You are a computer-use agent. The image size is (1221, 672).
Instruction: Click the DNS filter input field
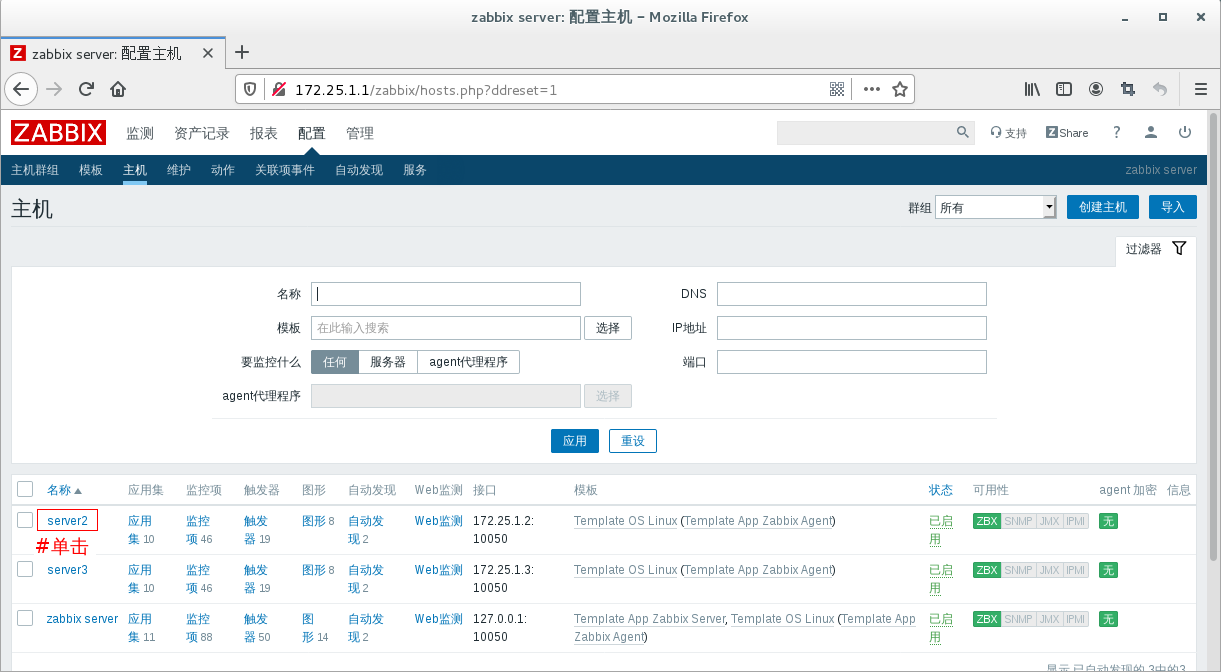(x=852, y=294)
